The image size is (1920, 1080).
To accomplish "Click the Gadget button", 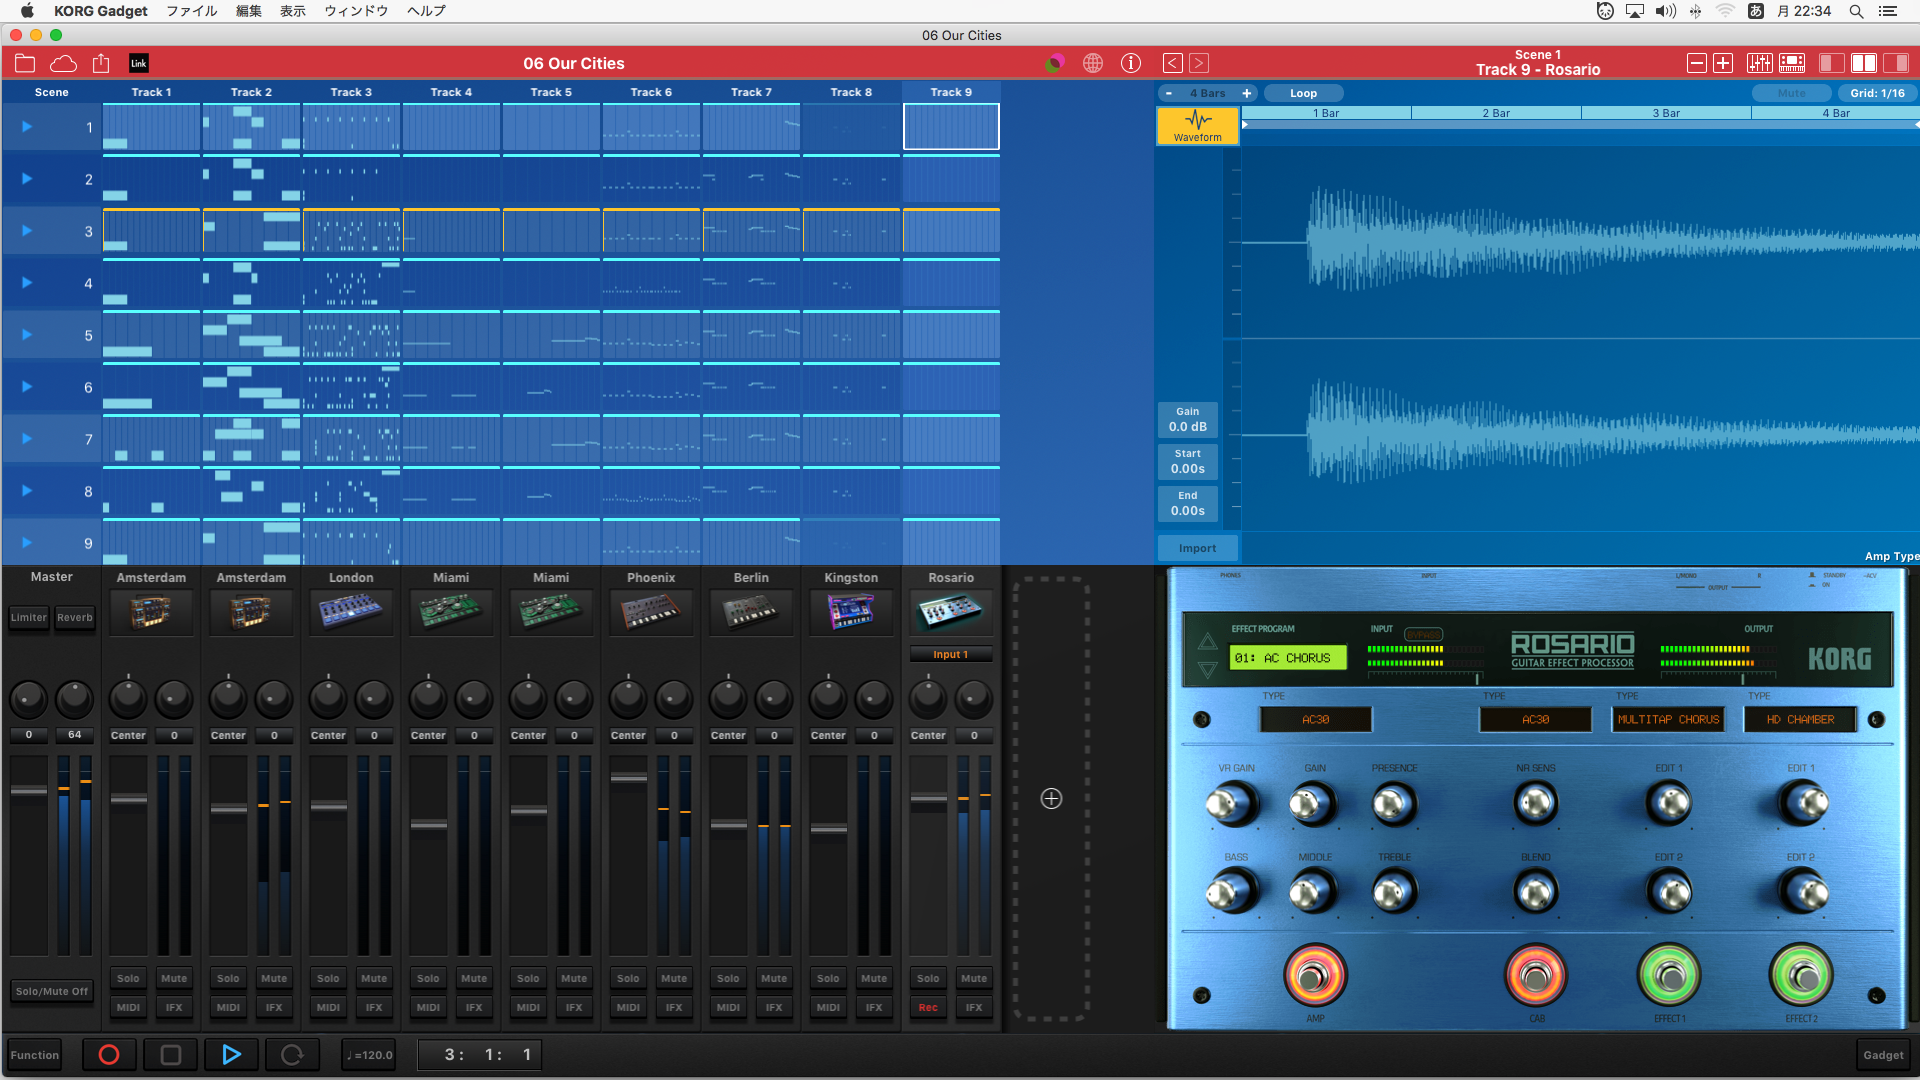I will pyautogui.click(x=1883, y=1055).
